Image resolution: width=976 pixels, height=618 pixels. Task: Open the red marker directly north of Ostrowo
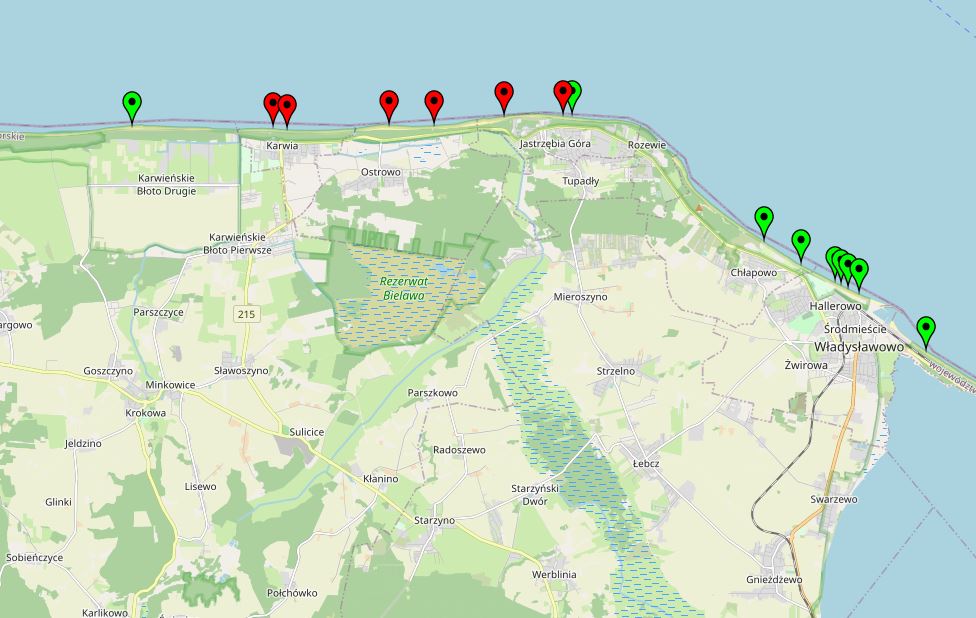coord(389,103)
